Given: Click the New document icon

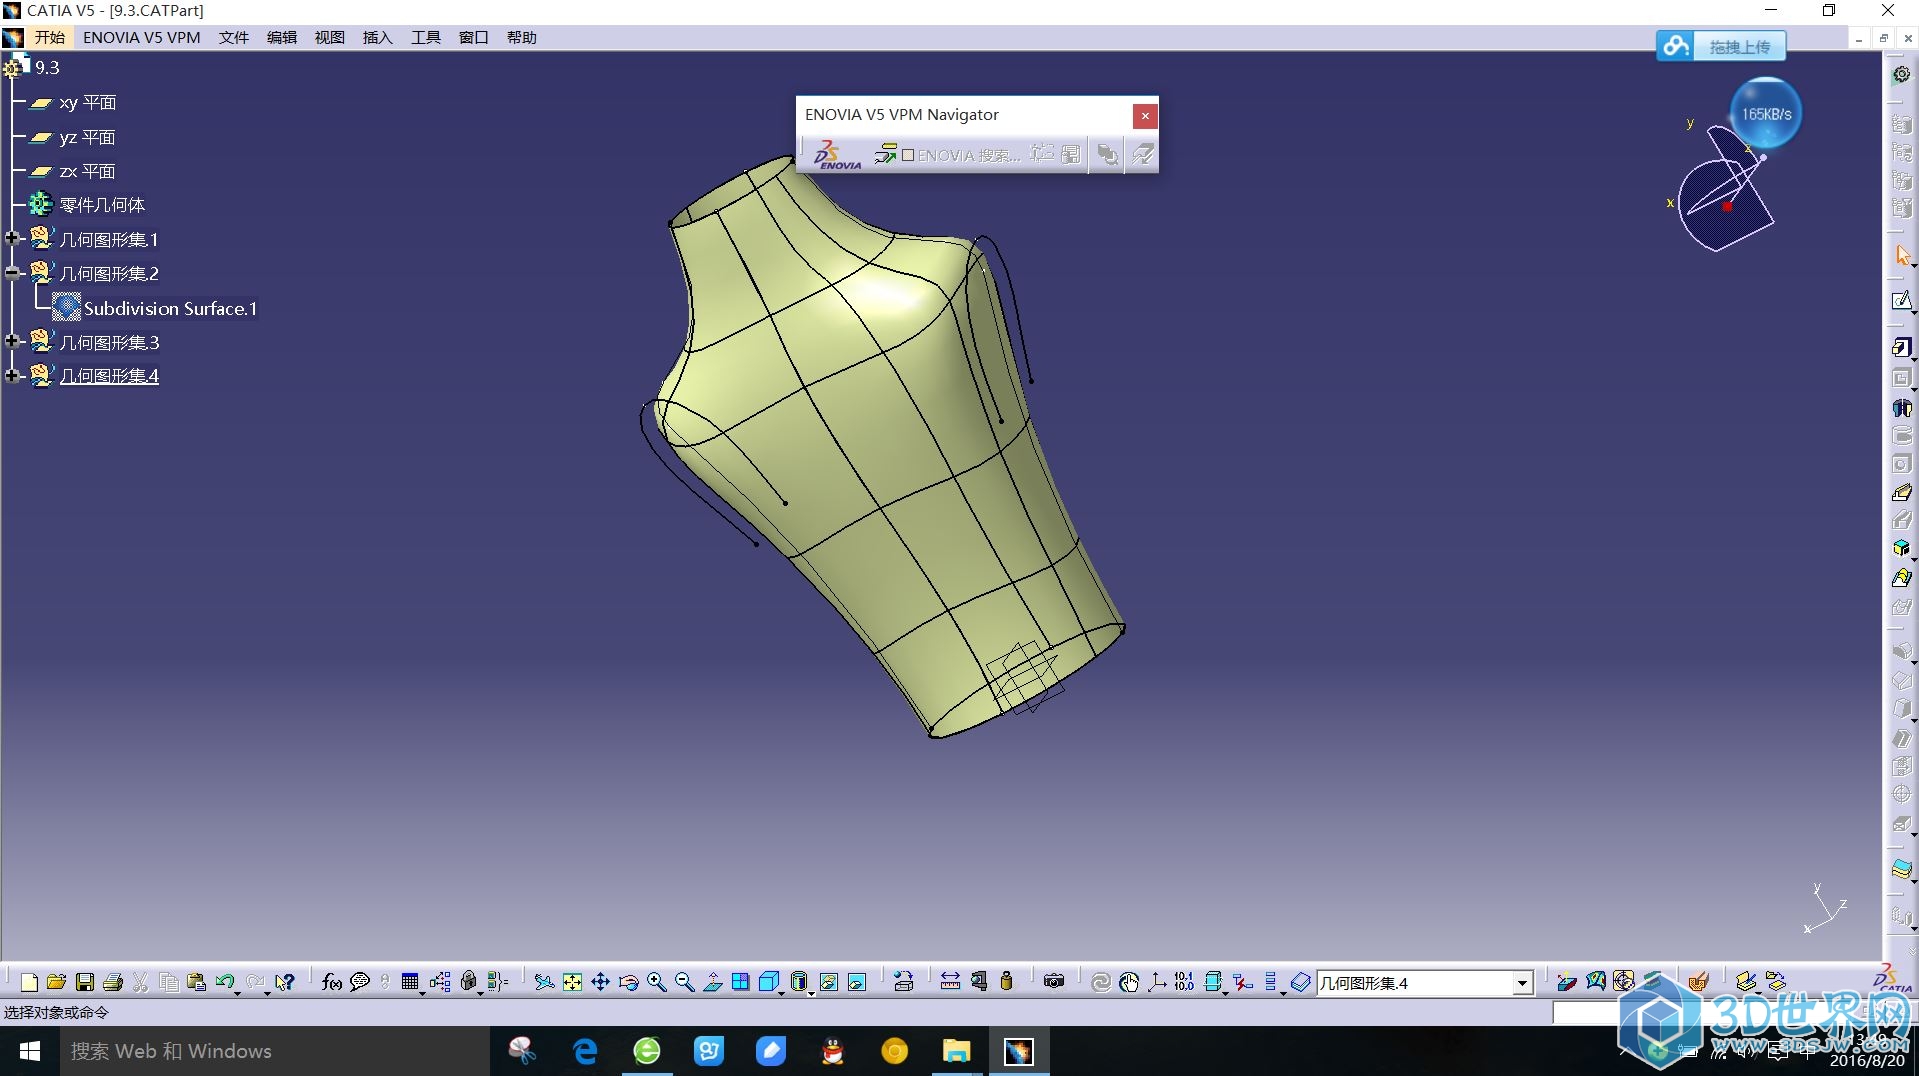Looking at the screenshot, I should click(29, 982).
